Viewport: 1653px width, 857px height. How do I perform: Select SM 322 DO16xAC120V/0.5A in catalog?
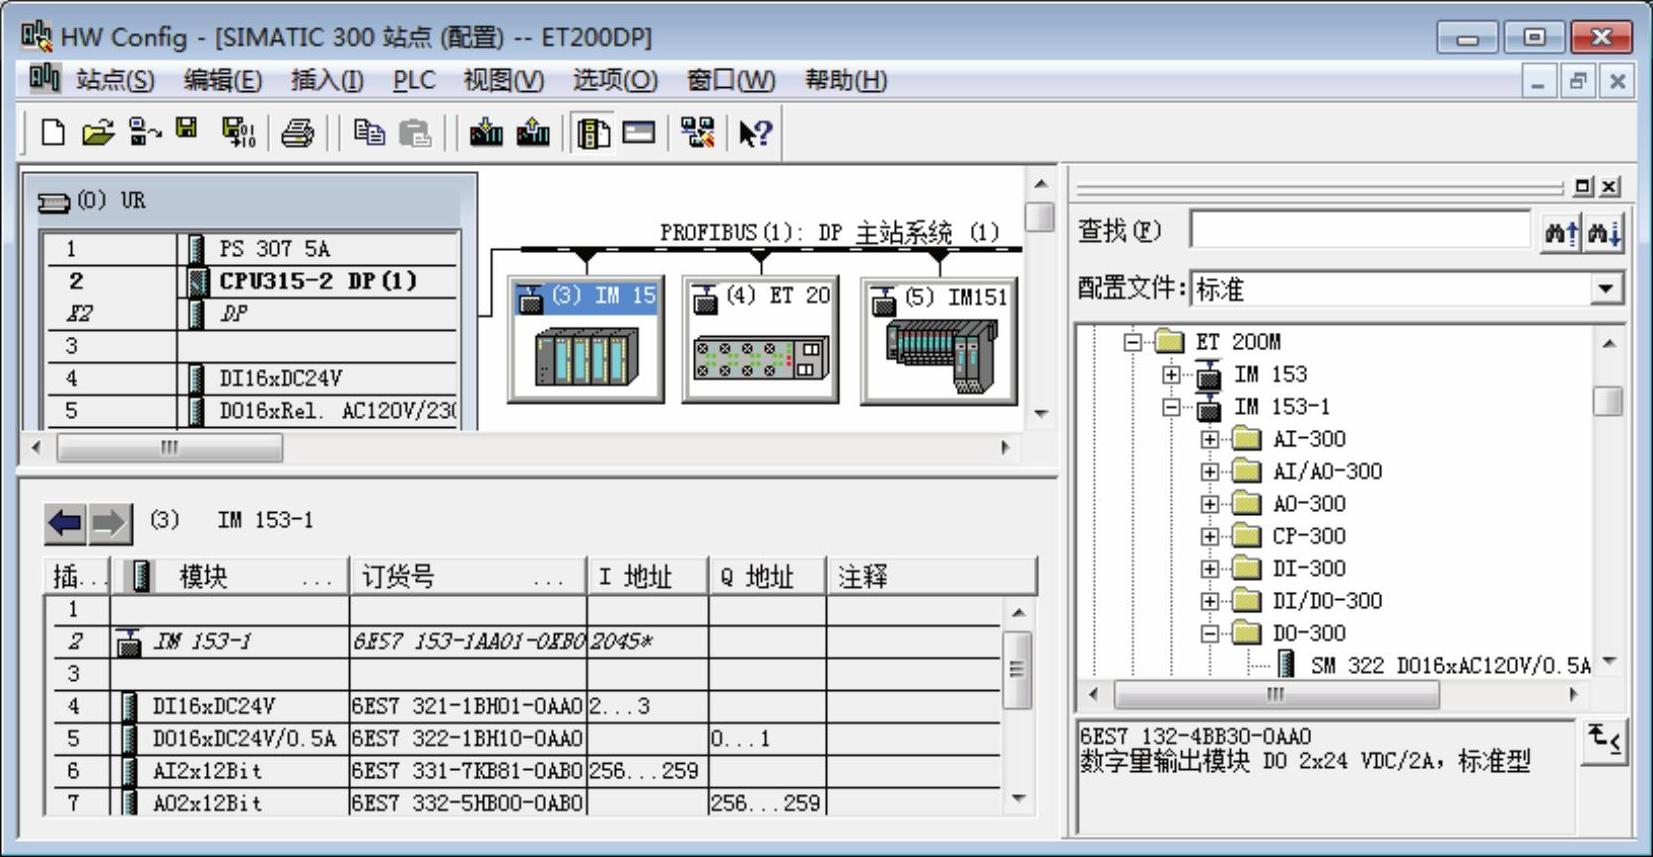click(1450, 665)
